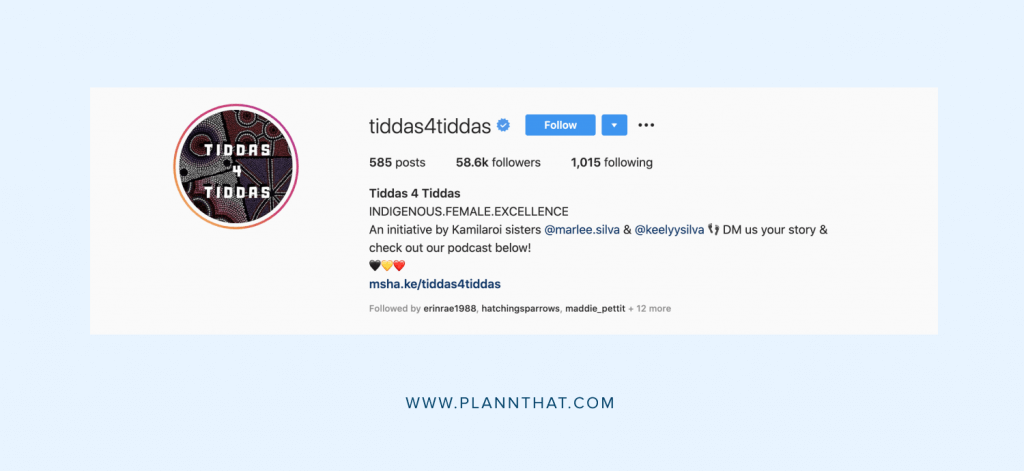The height and width of the screenshot is (471, 1024).
Task: Open follower erinrae1988's profile
Action: (x=451, y=308)
